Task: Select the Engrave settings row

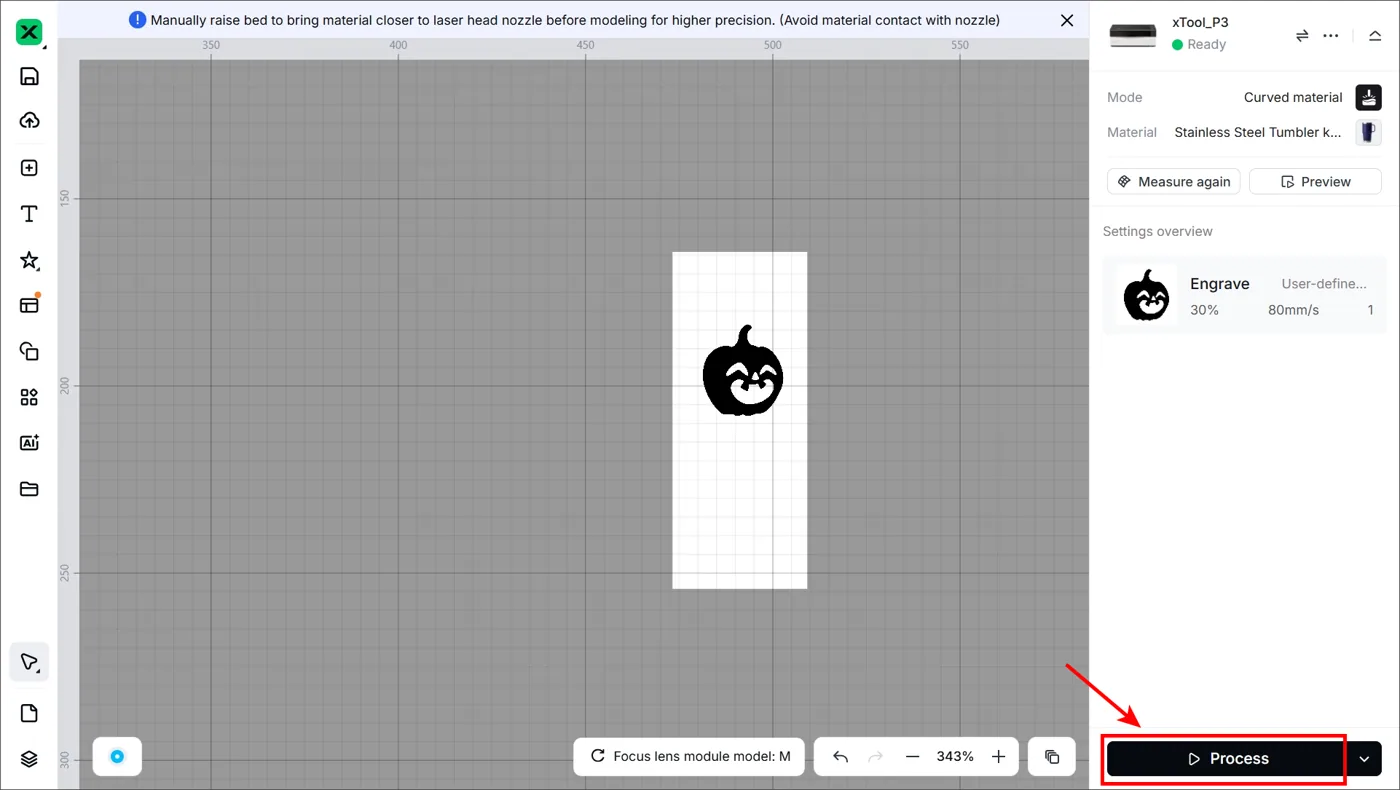Action: [1244, 296]
